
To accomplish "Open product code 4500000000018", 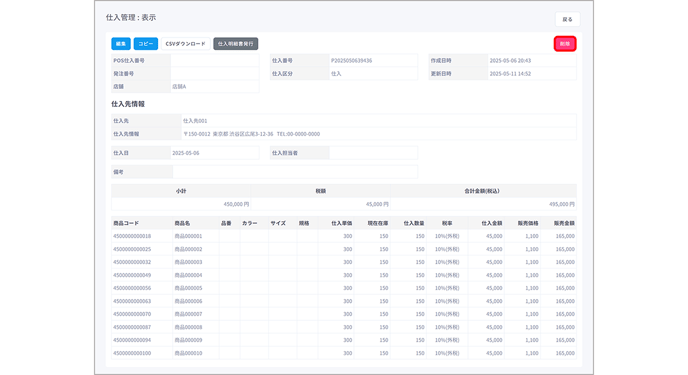I will pos(132,236).
